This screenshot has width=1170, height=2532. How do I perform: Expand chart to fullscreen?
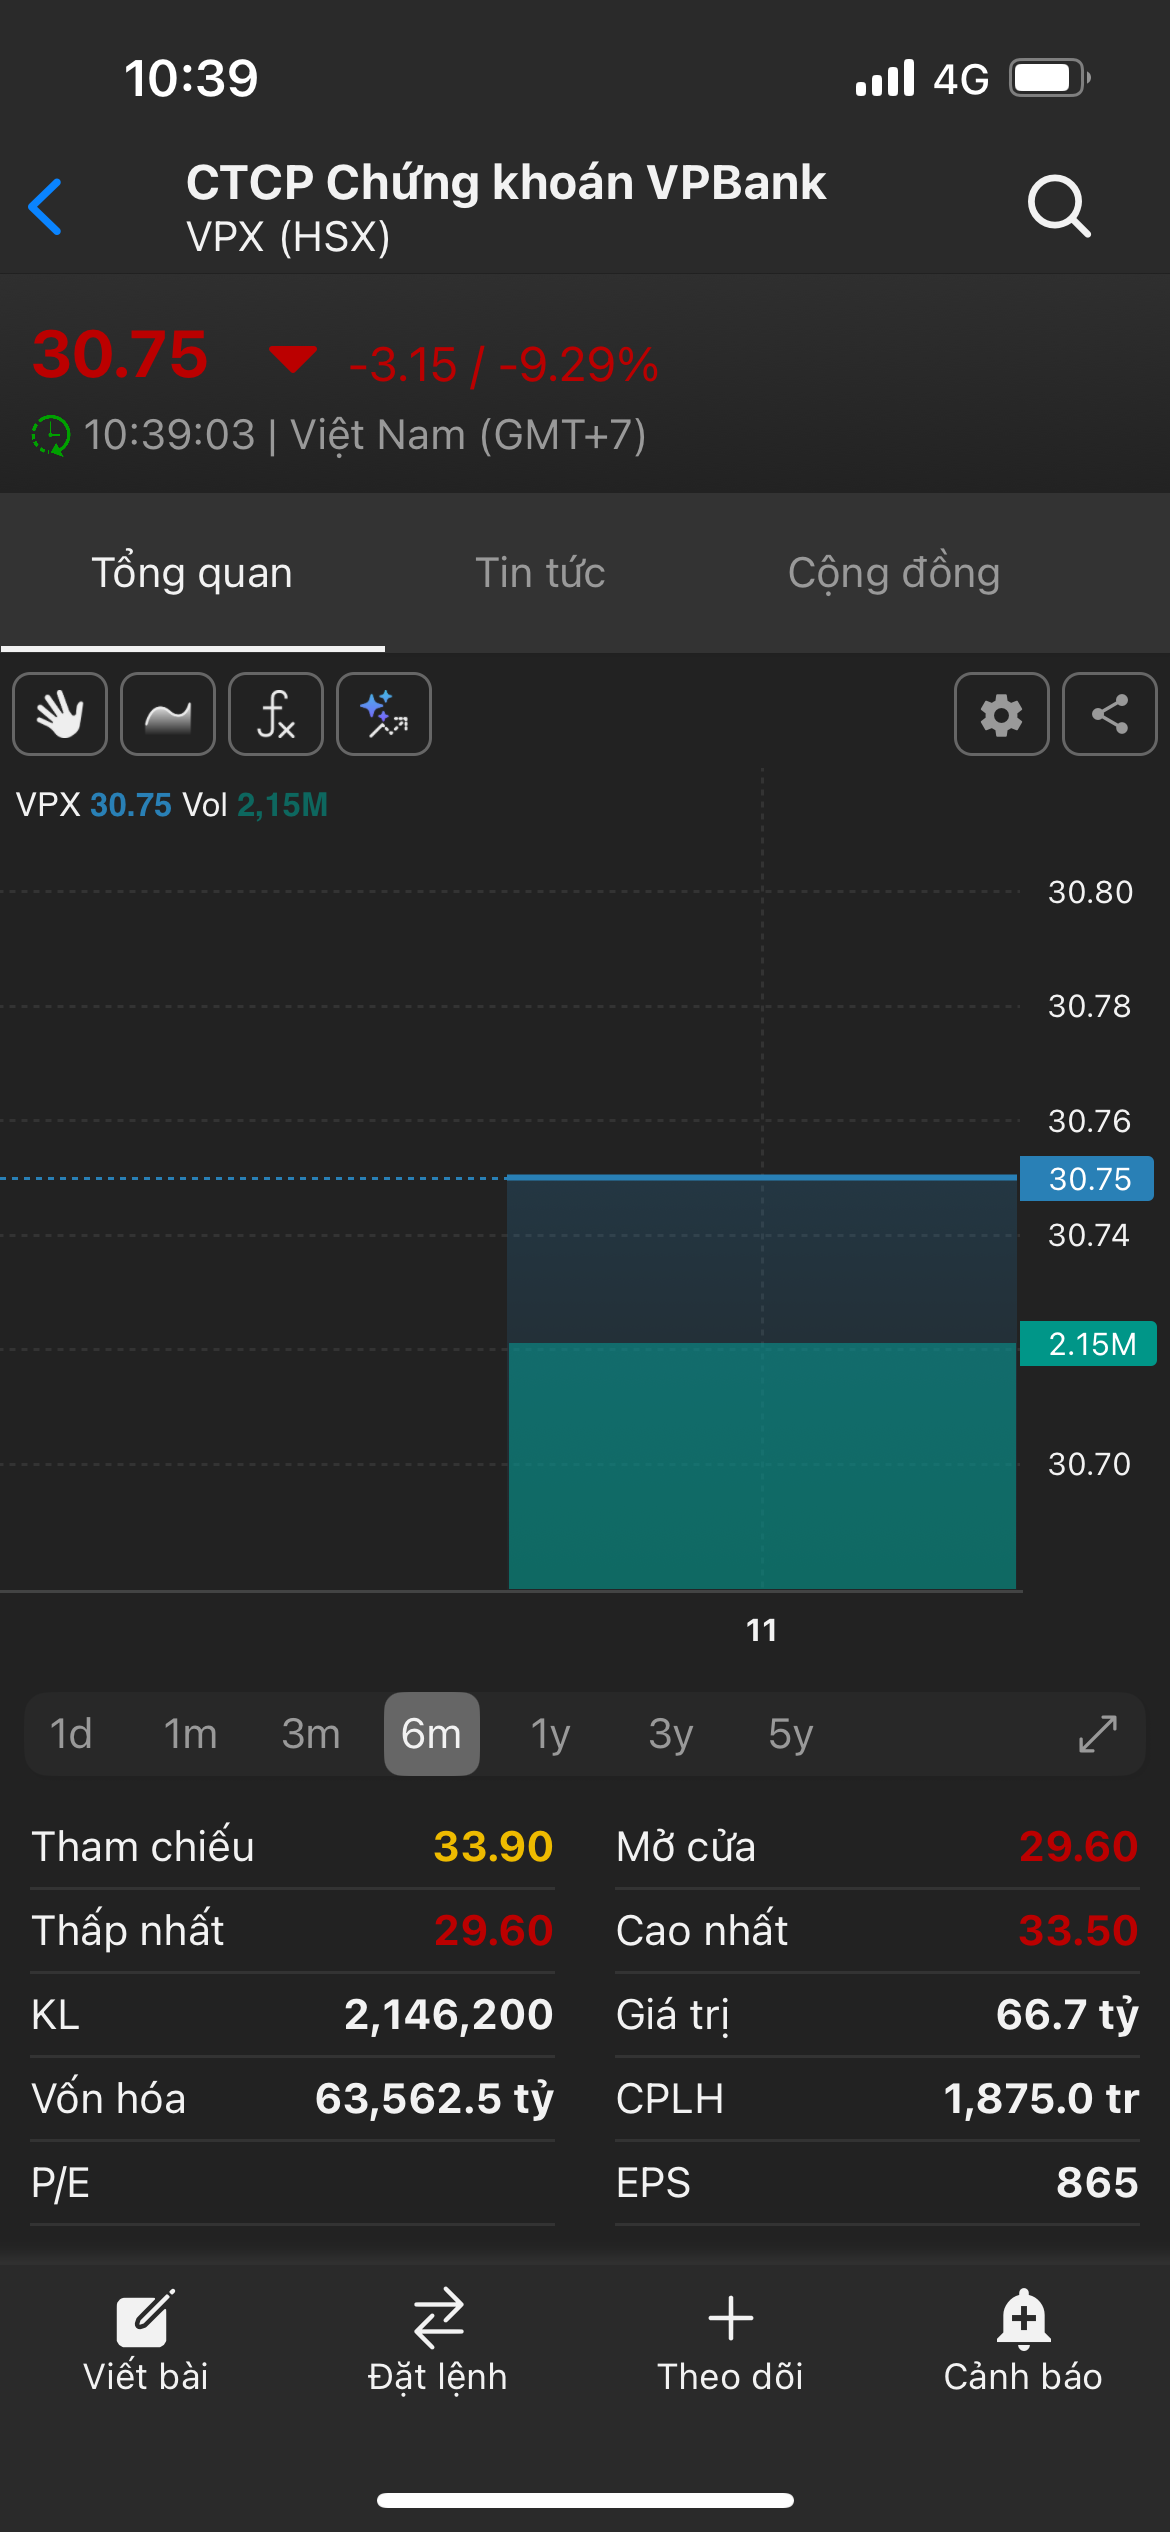pyautogui.click(x=1097, y=1734)
